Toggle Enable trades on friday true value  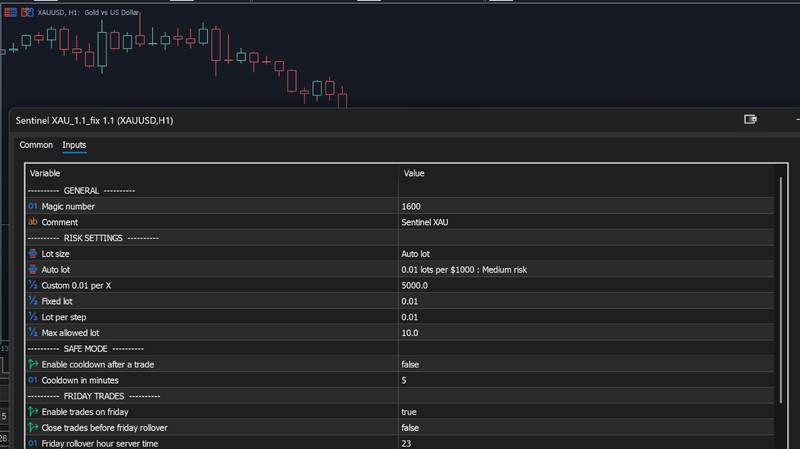586,412
